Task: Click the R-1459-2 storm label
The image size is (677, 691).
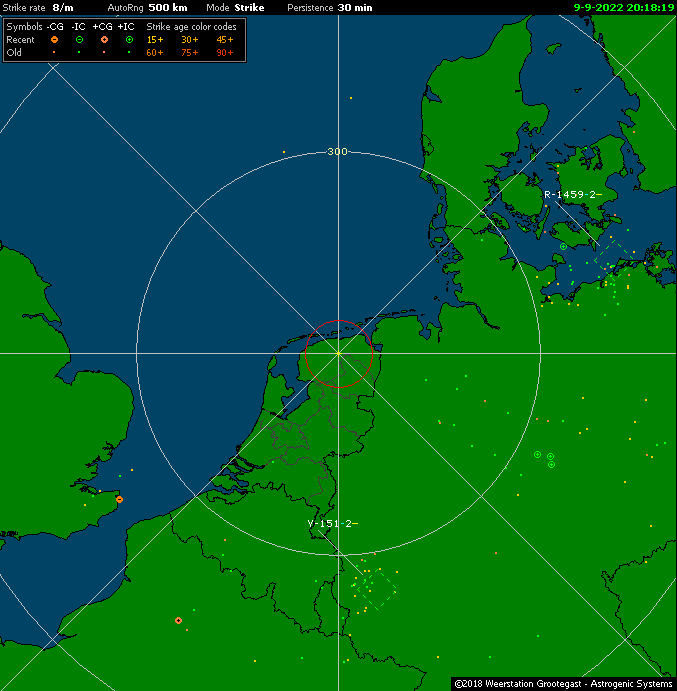Action: click(x=572, y=194)
